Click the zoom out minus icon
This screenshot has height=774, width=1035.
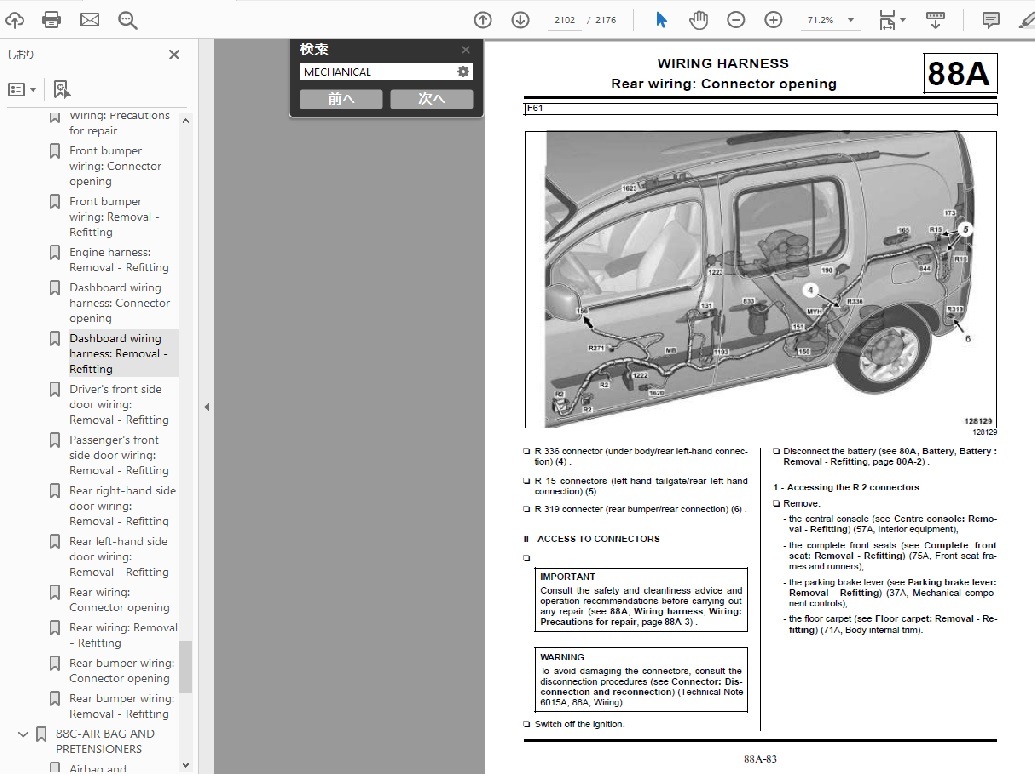pyautogui.click(x=736, y=19)
